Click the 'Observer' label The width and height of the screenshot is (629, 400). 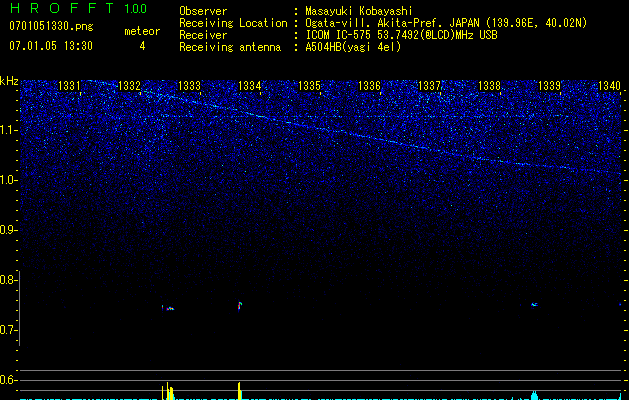point(203,11)
